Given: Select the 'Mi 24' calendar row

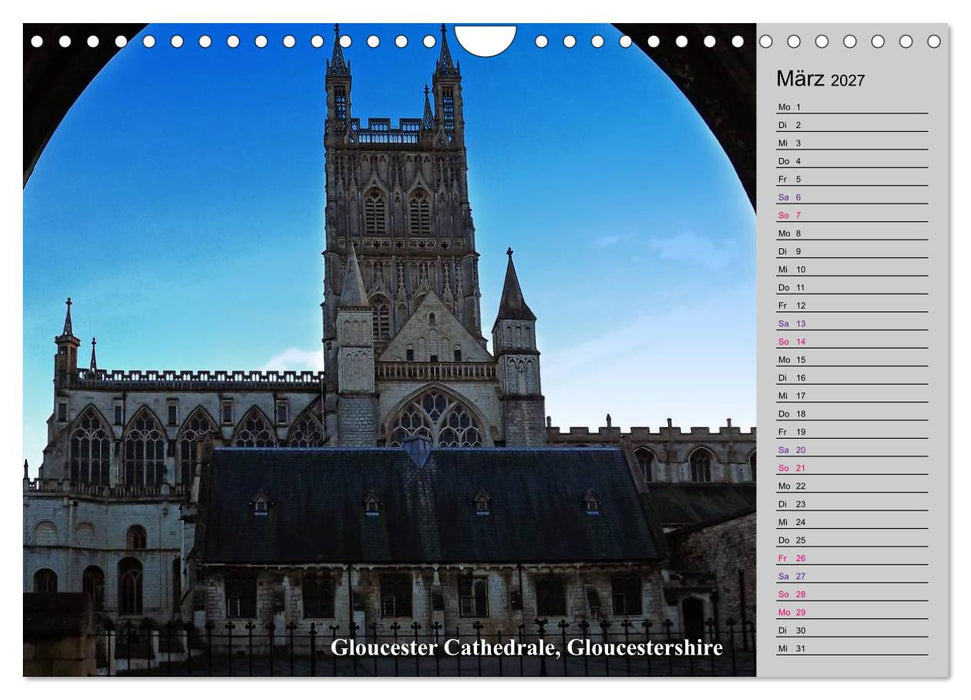Looking at the screenshot, I should coord(852,522).
